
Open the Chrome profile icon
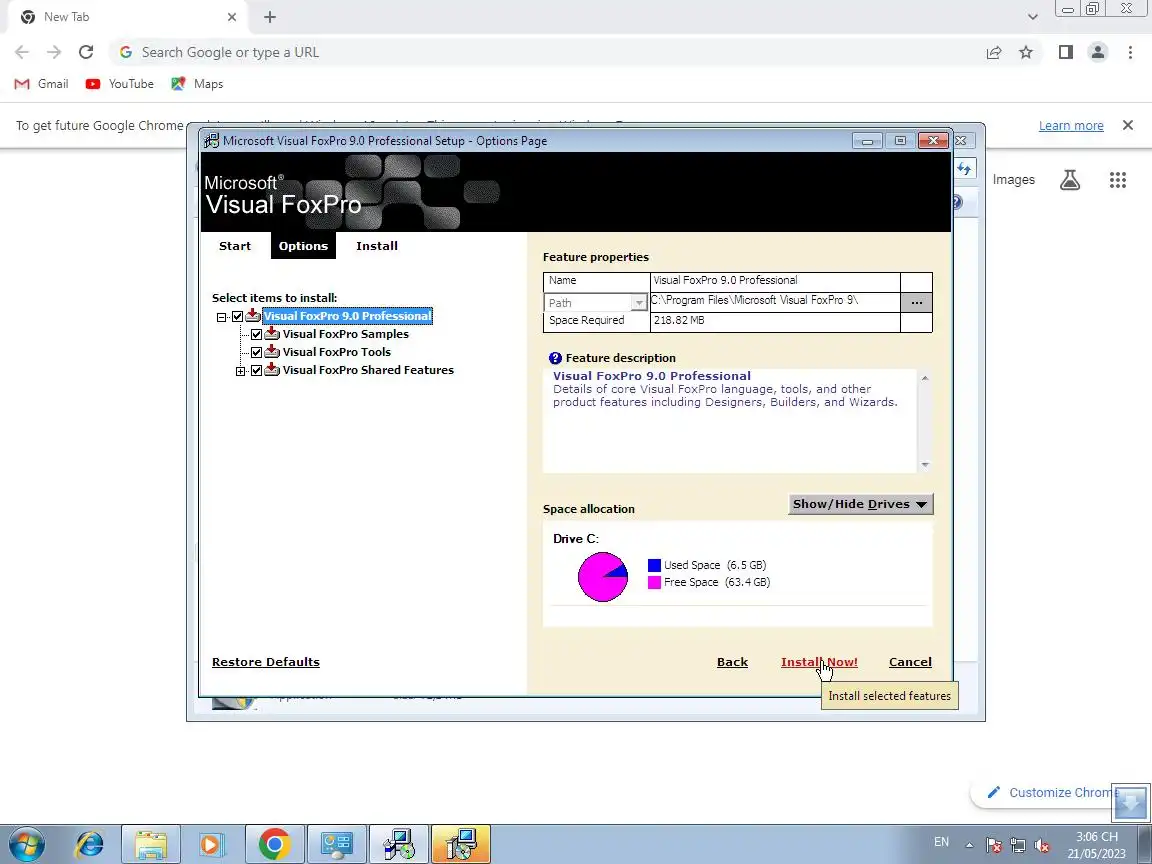1098,52
